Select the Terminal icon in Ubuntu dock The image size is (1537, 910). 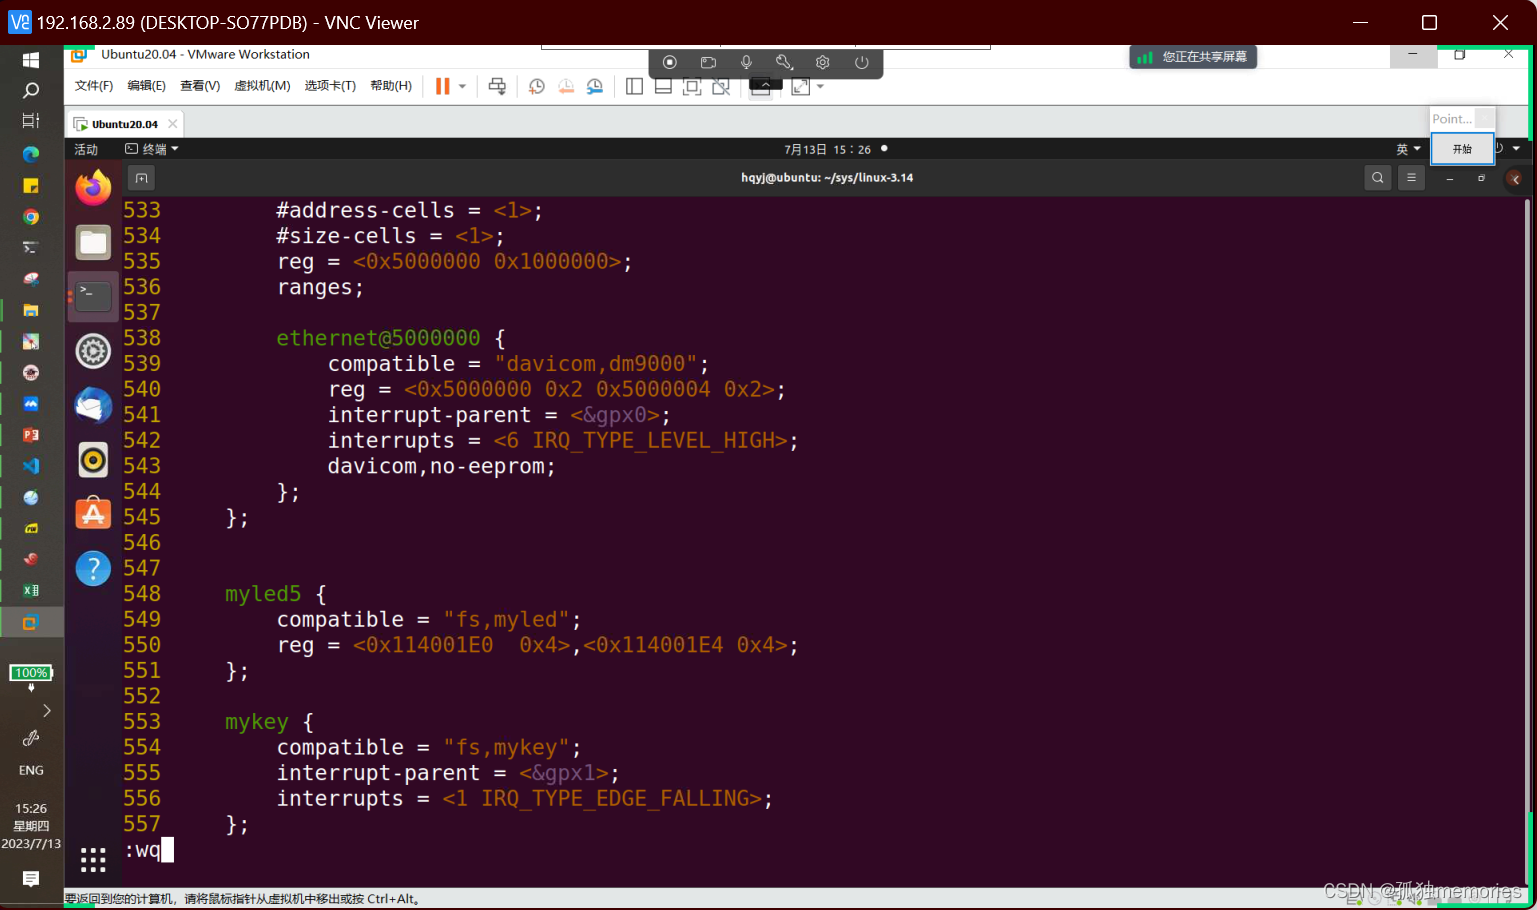click(93, 296)
